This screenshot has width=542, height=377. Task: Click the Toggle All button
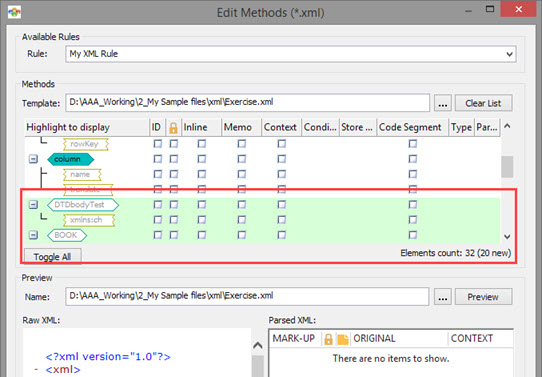click(53, 257)
